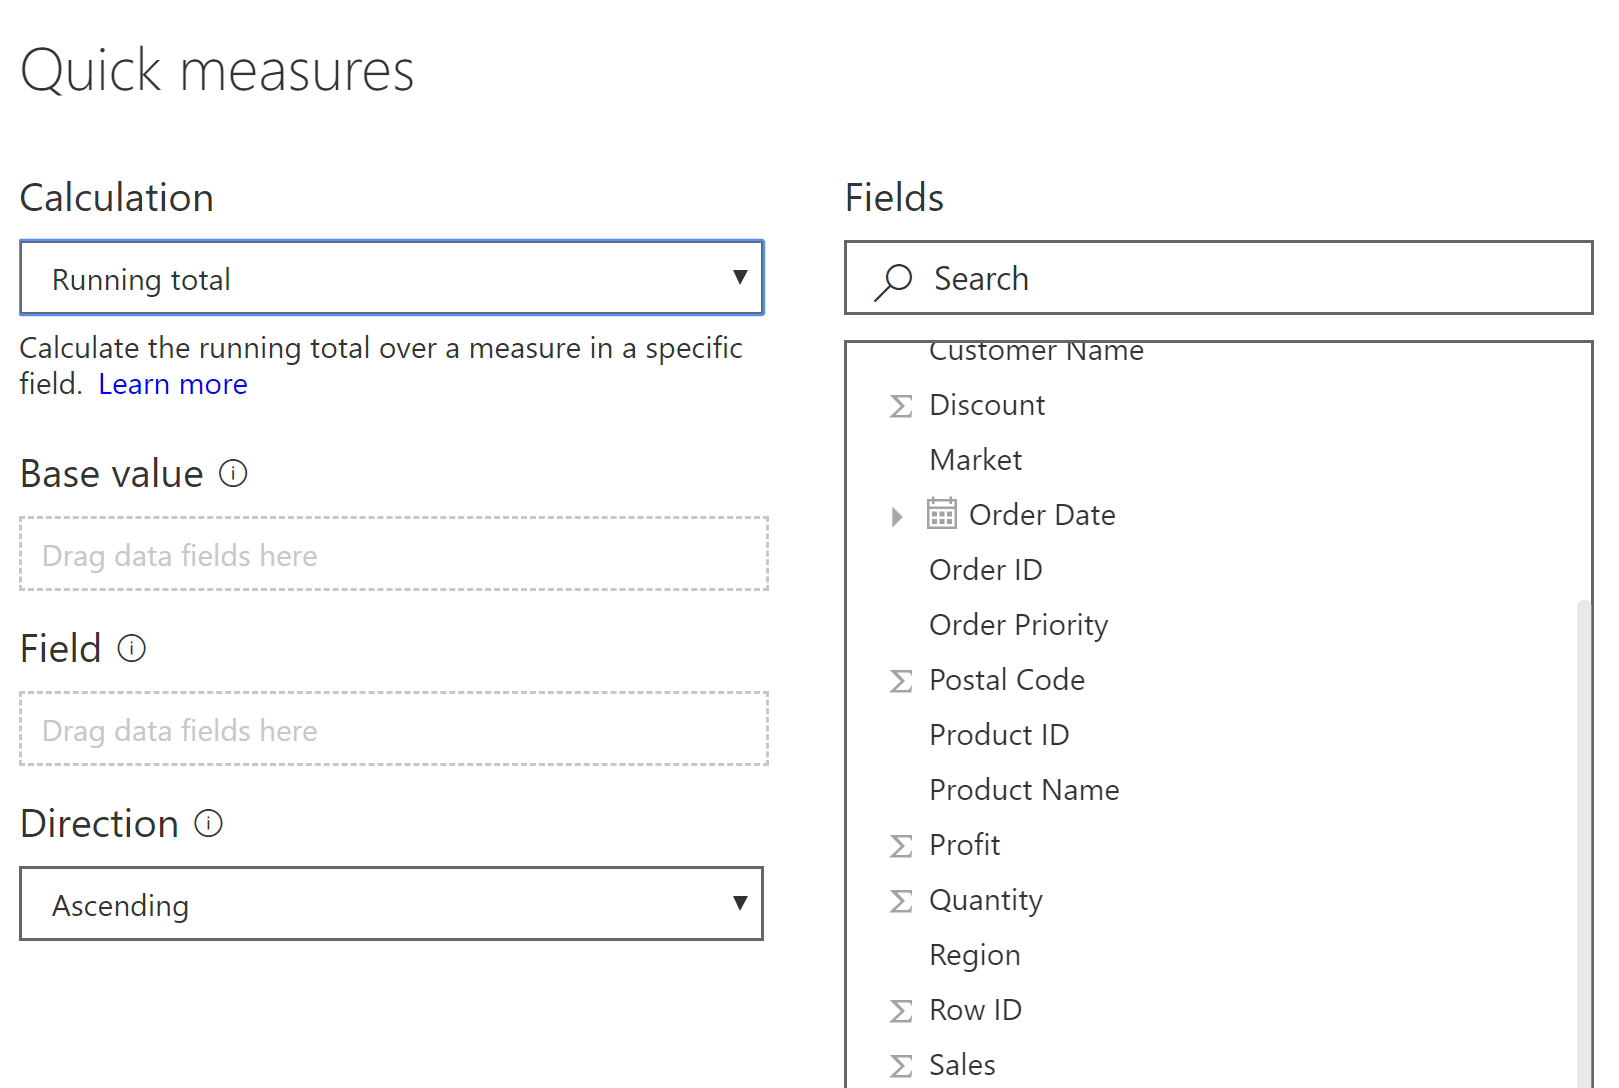This screenshot has height=1088, width=1619.
Task: Open the Calculation dropdown showing Running total
Action: click(x=392, y=278)
